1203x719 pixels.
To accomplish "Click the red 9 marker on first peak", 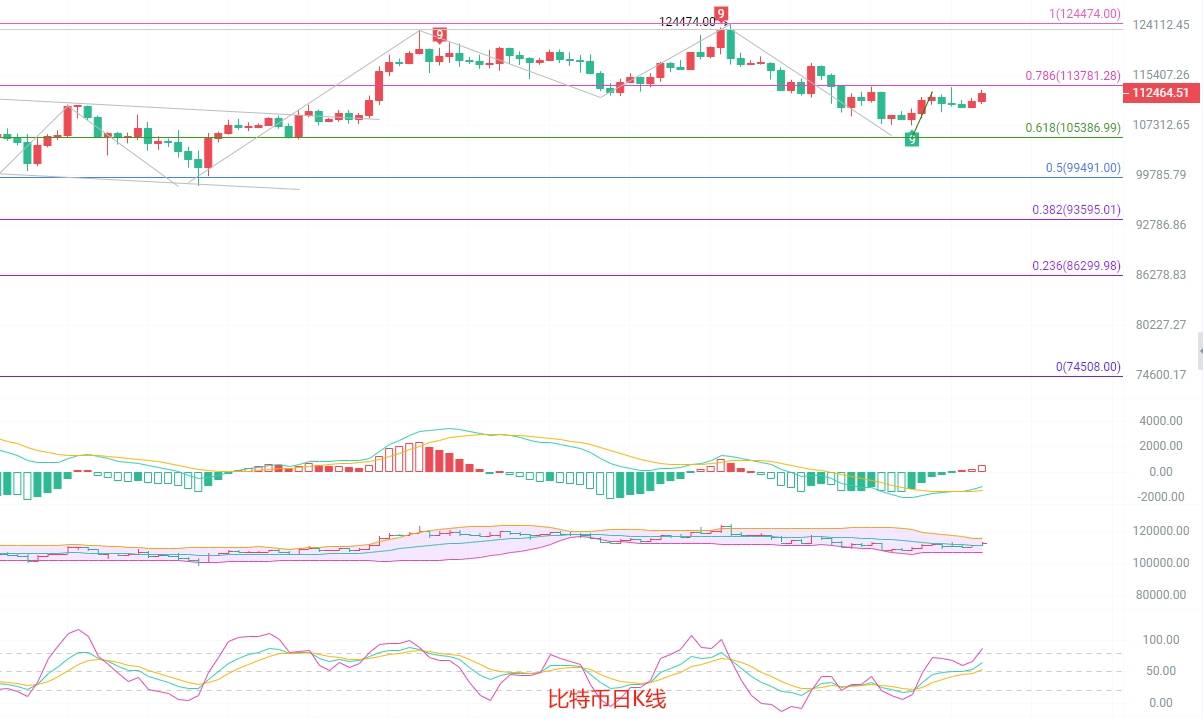I will pyautogui.click(x=439, y=35).
